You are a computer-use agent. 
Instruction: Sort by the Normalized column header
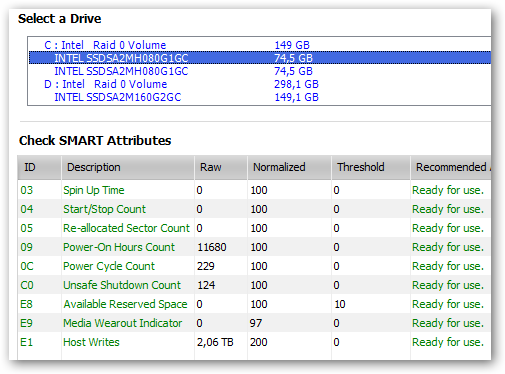click(x=289, y=167)
